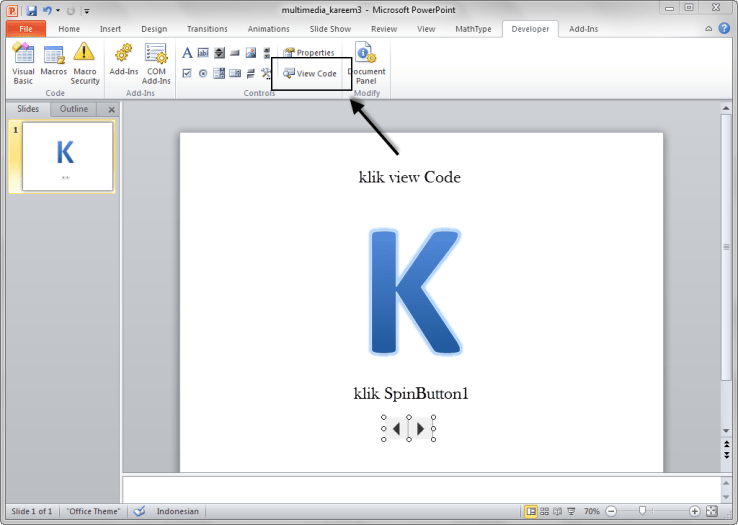
Task: Click the View Code button
Action: (x=311, y=73)
